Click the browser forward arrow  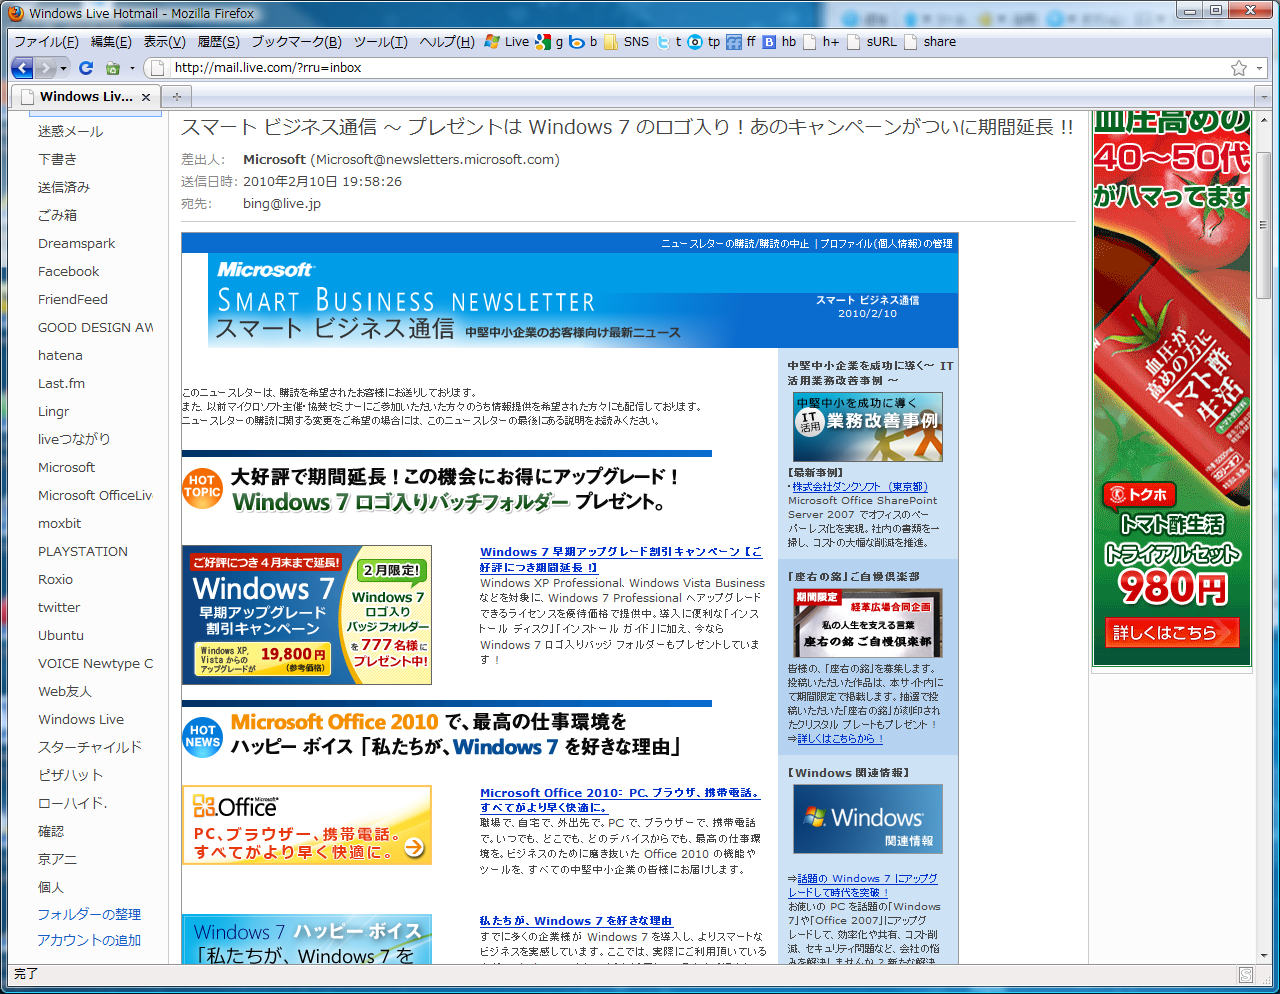coord(45,68)
